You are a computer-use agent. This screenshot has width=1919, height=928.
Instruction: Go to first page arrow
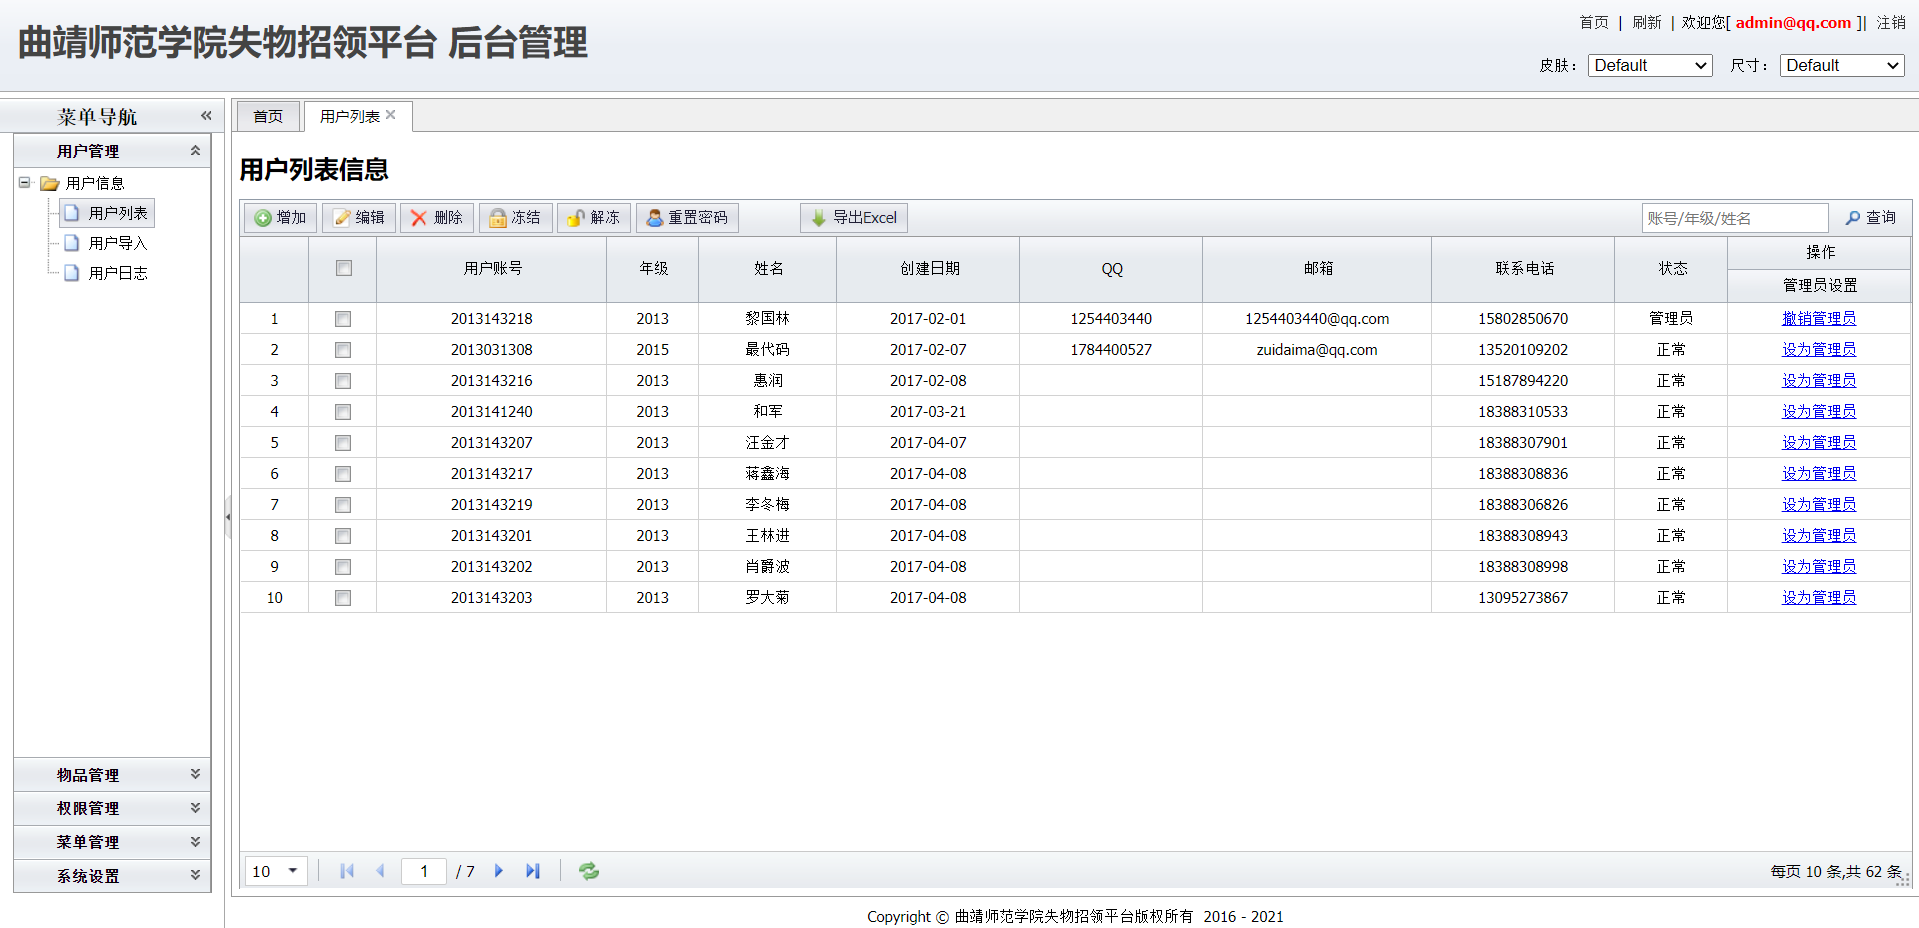[347, 871]
